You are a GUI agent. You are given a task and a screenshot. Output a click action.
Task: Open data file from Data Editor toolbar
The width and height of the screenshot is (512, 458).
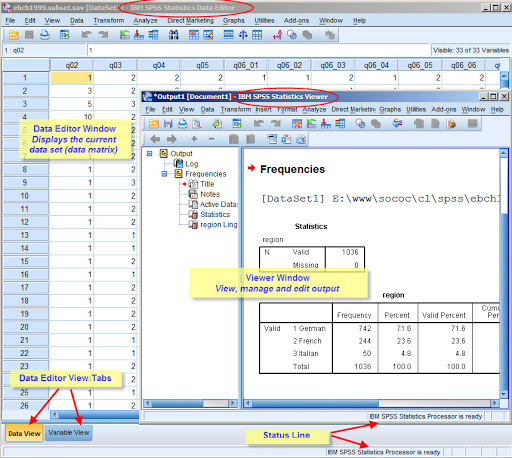pyautogui.click(x=13, y=35)
